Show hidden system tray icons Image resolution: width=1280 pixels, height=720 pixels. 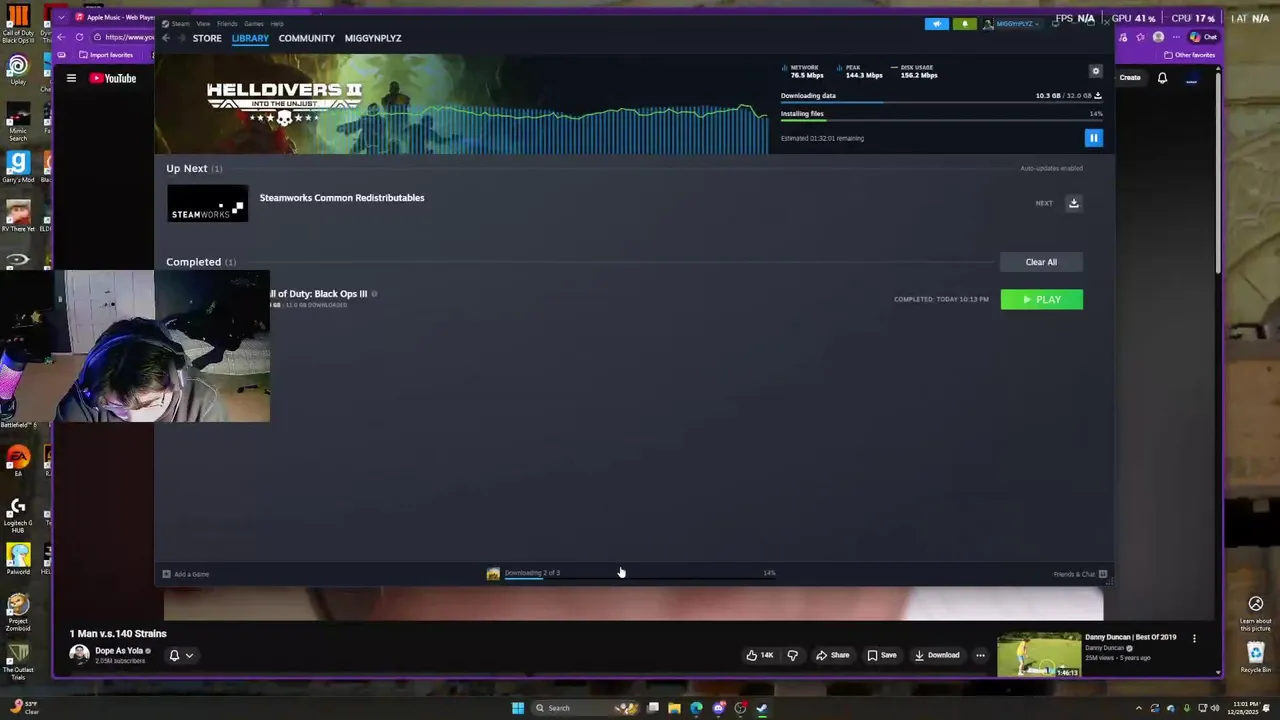pos(1138,708)
